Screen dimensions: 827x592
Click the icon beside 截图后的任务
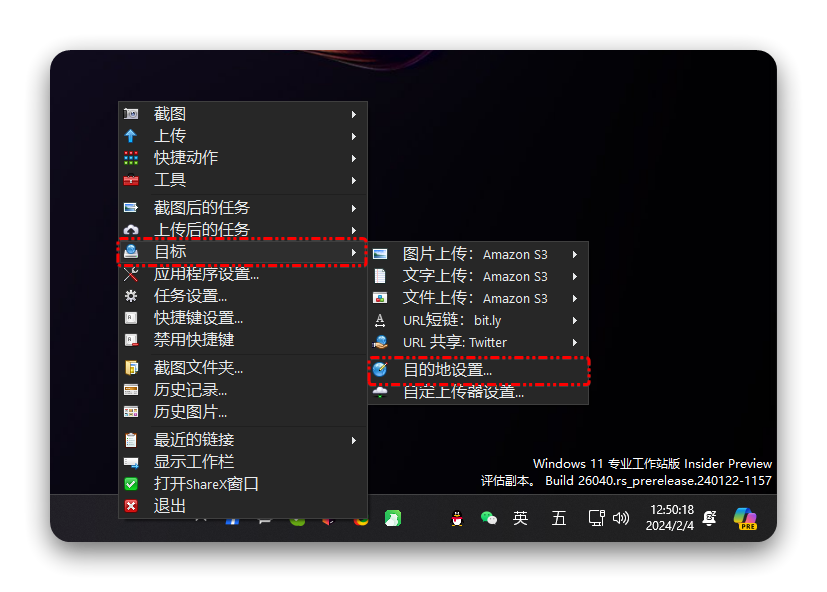(131, 208)
